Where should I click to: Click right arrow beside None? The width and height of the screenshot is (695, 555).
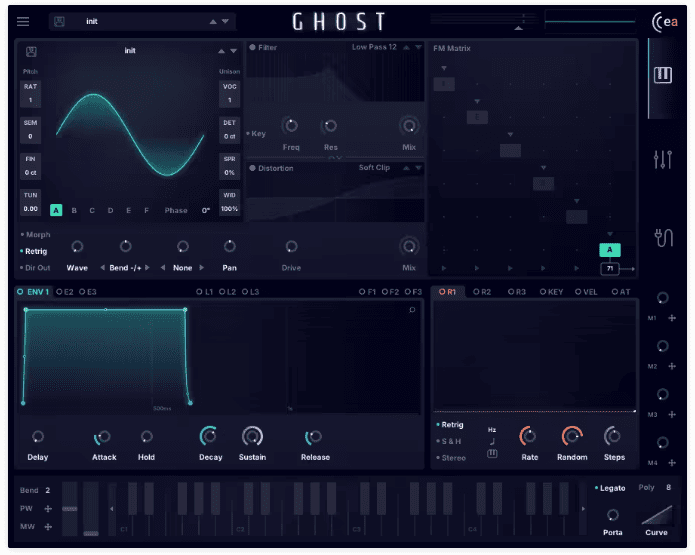tap(202, 268)
